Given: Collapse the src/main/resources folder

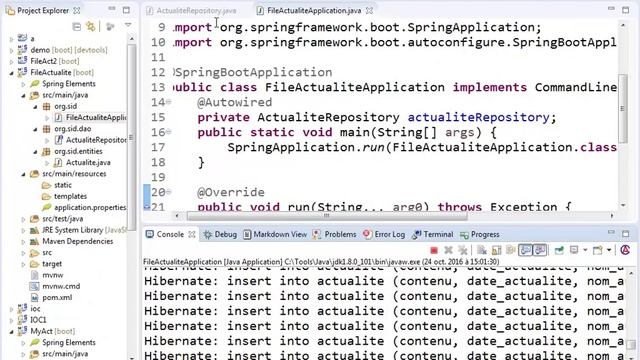Looking at the screenshot, I should click(x=23, y=174).
